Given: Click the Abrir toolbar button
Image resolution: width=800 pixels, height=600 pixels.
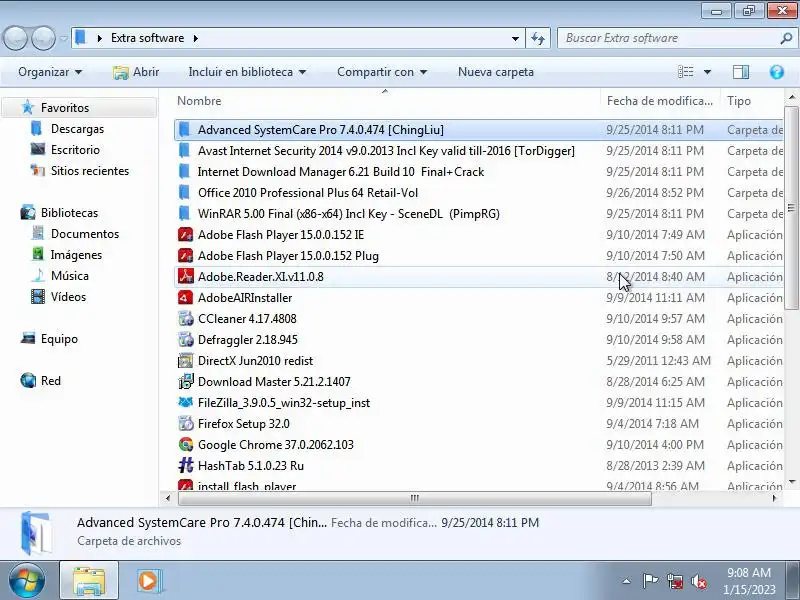Looking at the screenshot, I should coord(136,72).
